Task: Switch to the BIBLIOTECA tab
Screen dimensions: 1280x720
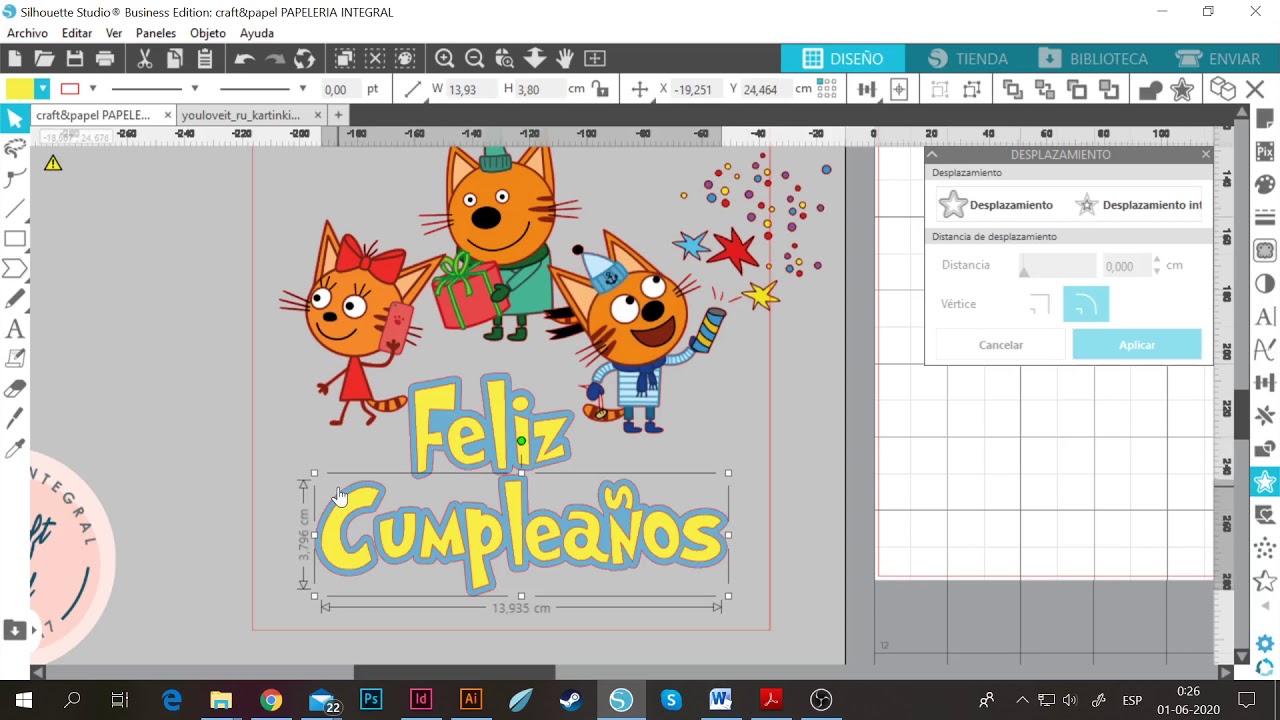Action: tap(1093, 58)
